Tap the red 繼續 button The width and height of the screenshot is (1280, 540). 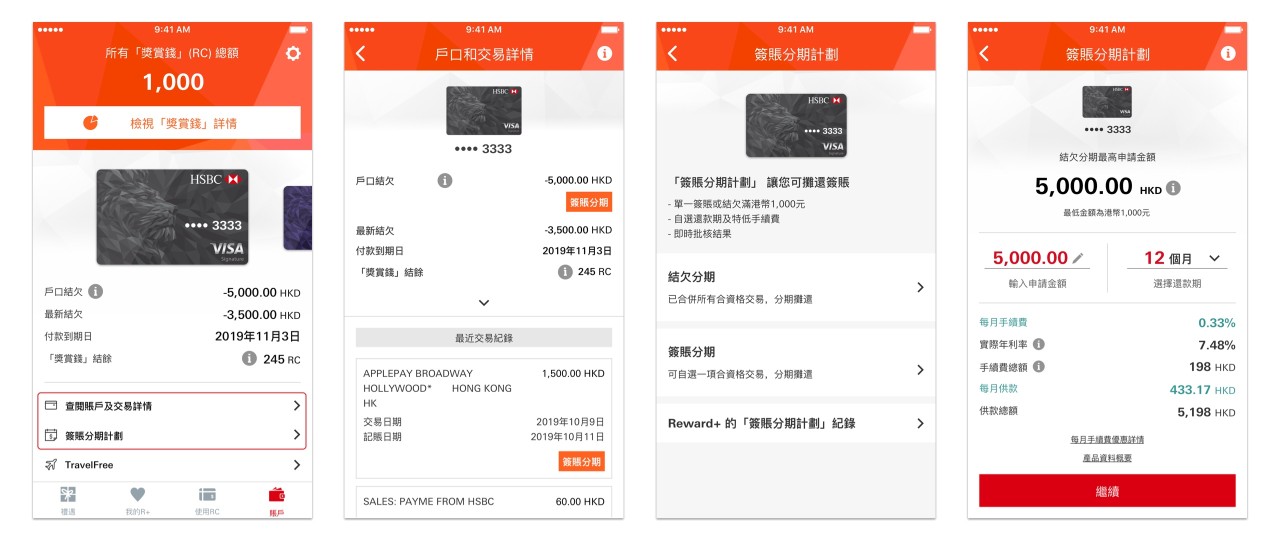1107,491
